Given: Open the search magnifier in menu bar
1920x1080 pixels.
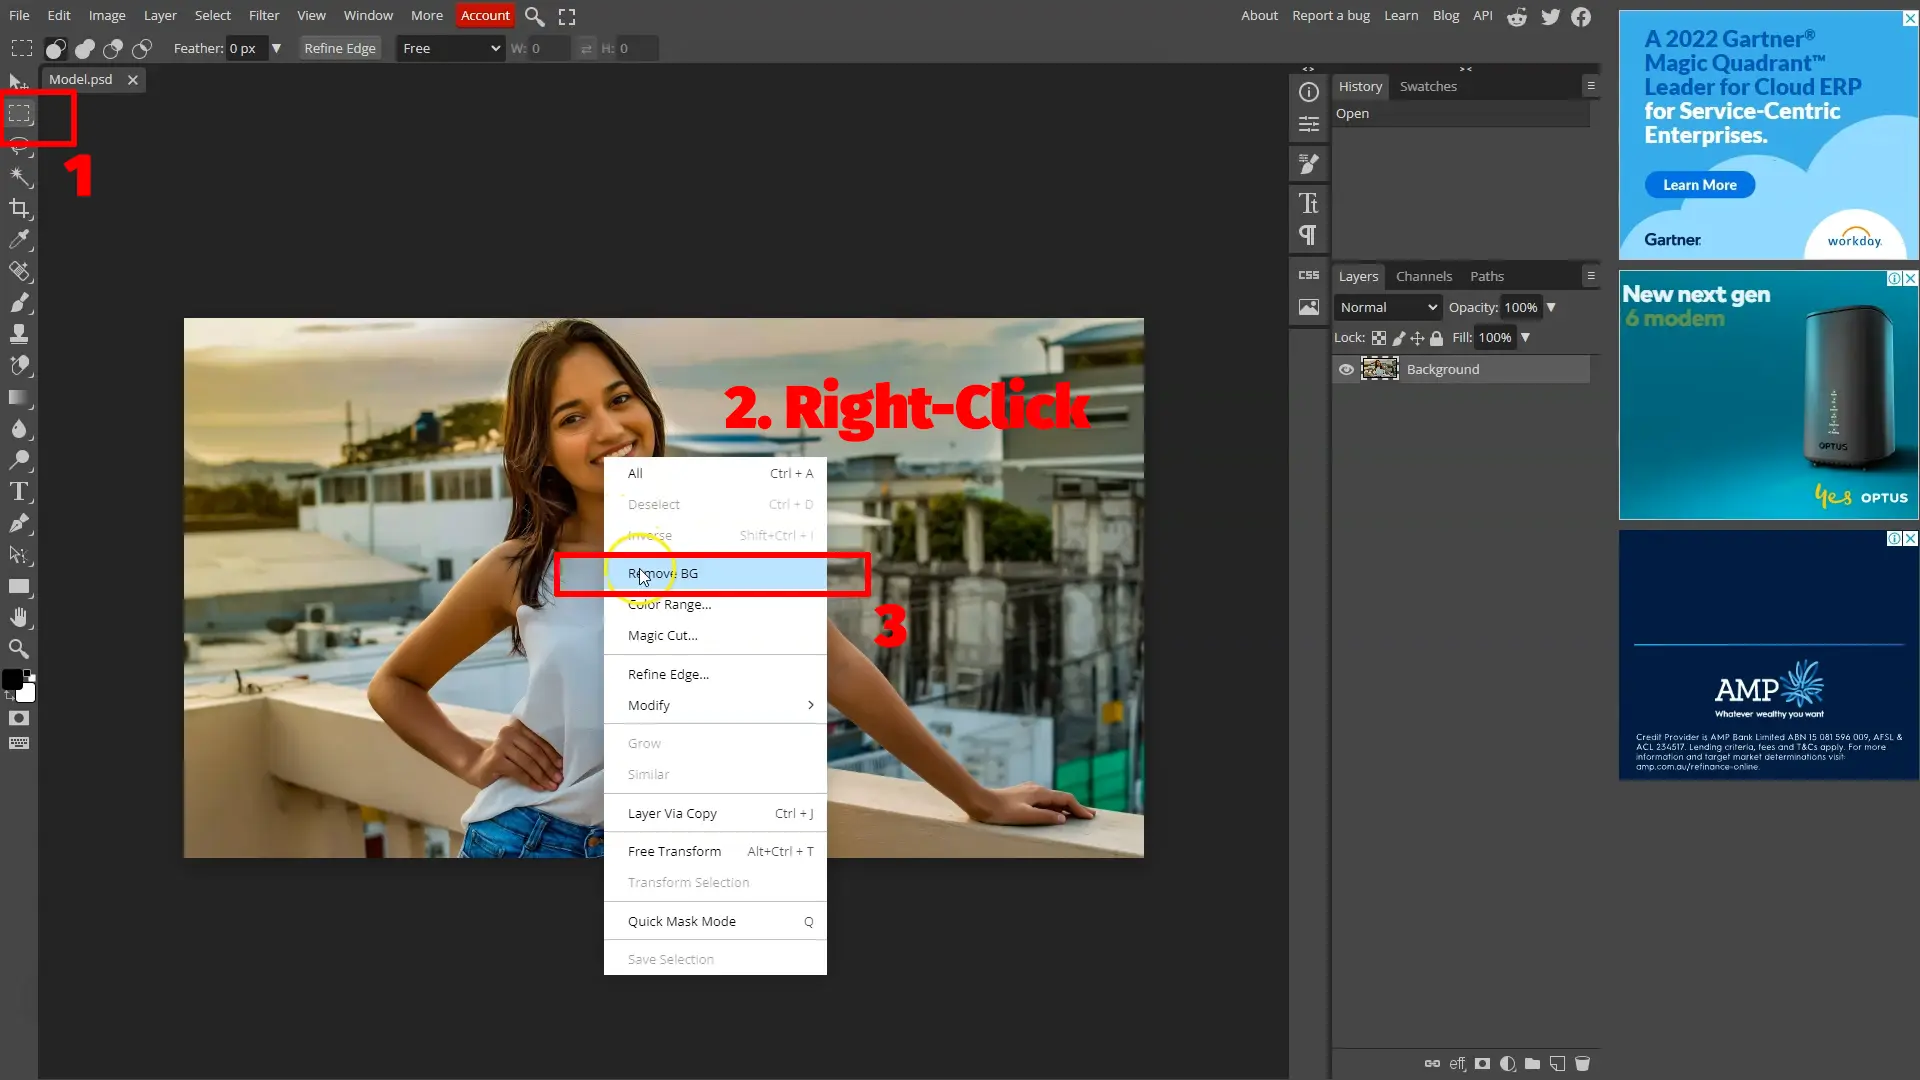Looking at the screenshot, I should pos(535,16).
